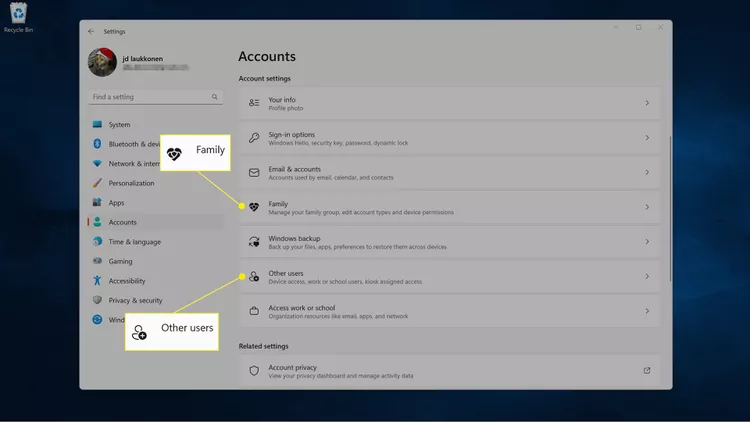Open the Privacy & security label
Image resolution: width=750 pixels, height=422 pixels.
click(x=135, y=300)
